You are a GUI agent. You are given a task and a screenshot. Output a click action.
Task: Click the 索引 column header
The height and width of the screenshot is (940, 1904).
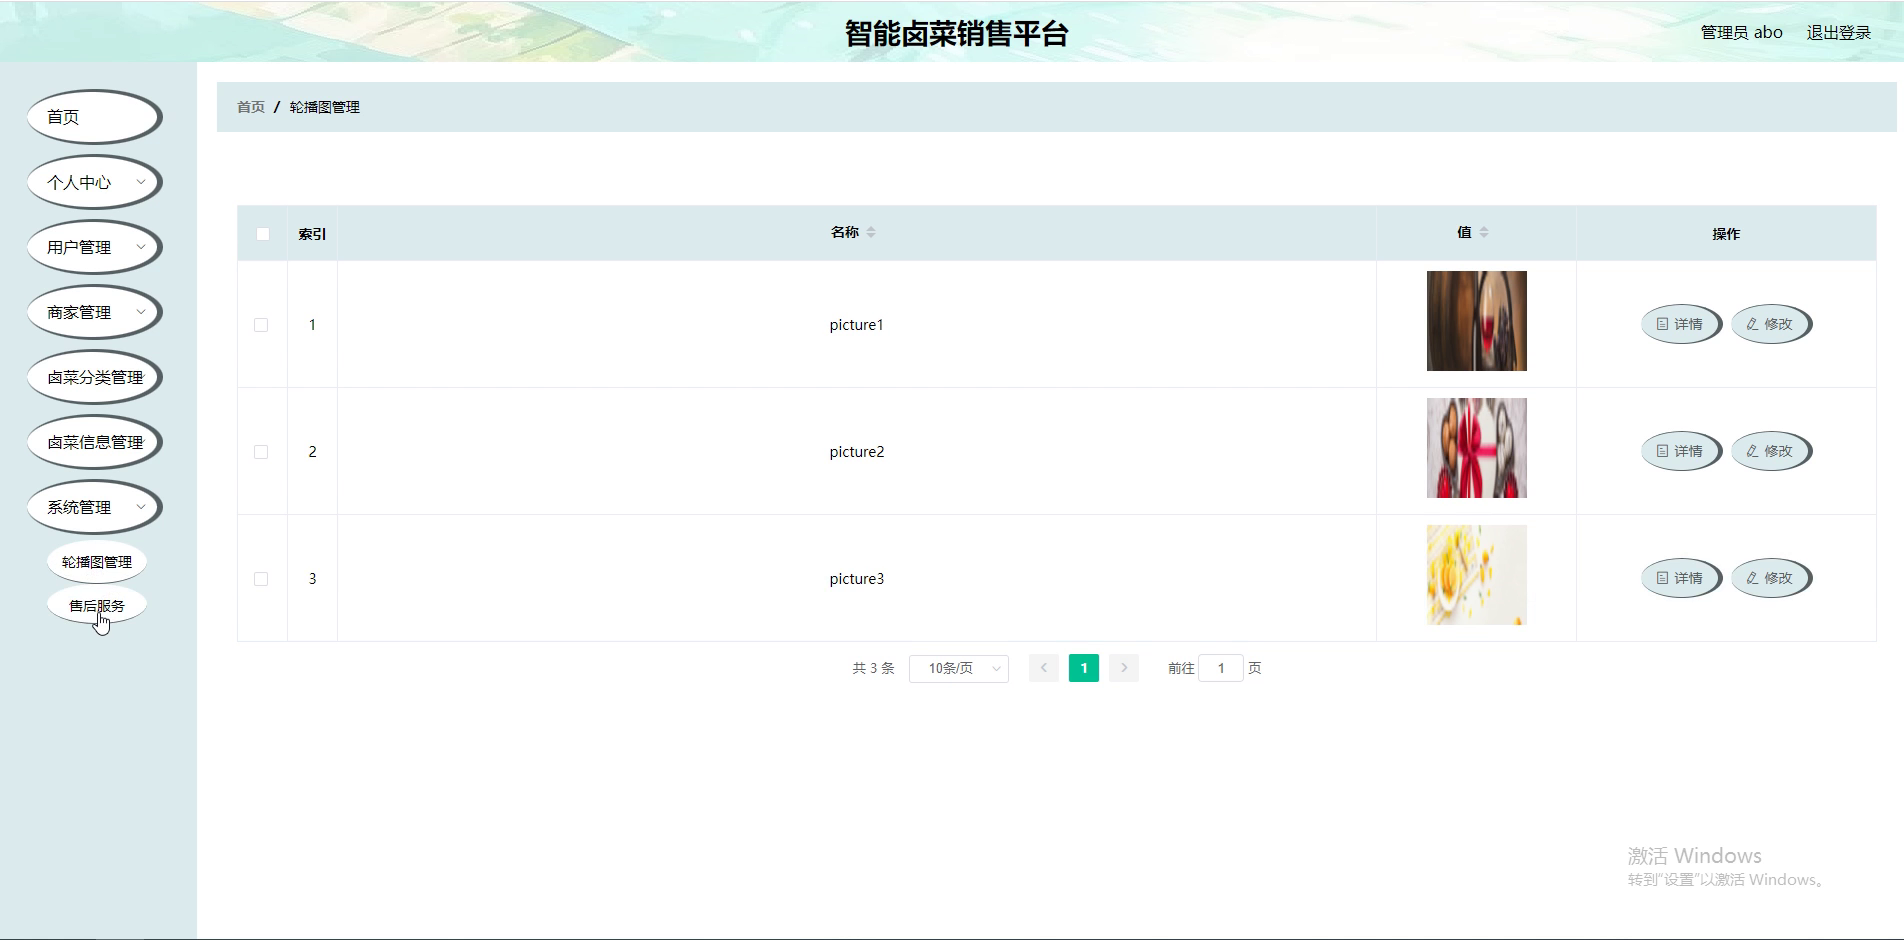tap(312, 234)
